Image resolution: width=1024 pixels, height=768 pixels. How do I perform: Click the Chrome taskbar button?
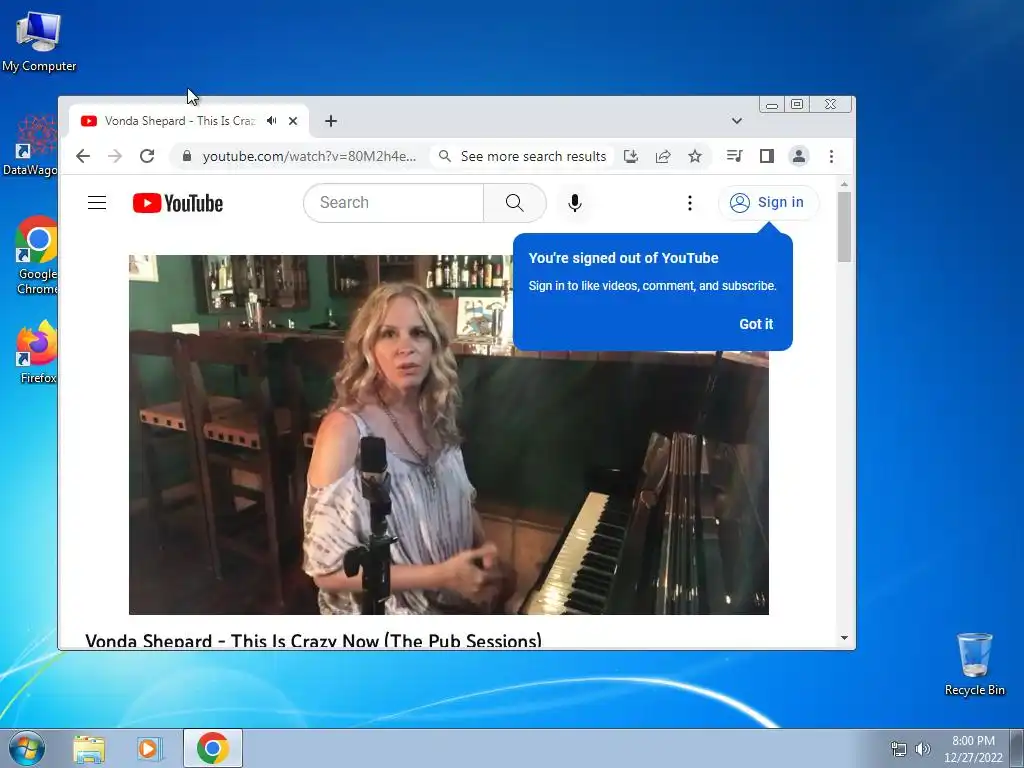click(212, 748)
